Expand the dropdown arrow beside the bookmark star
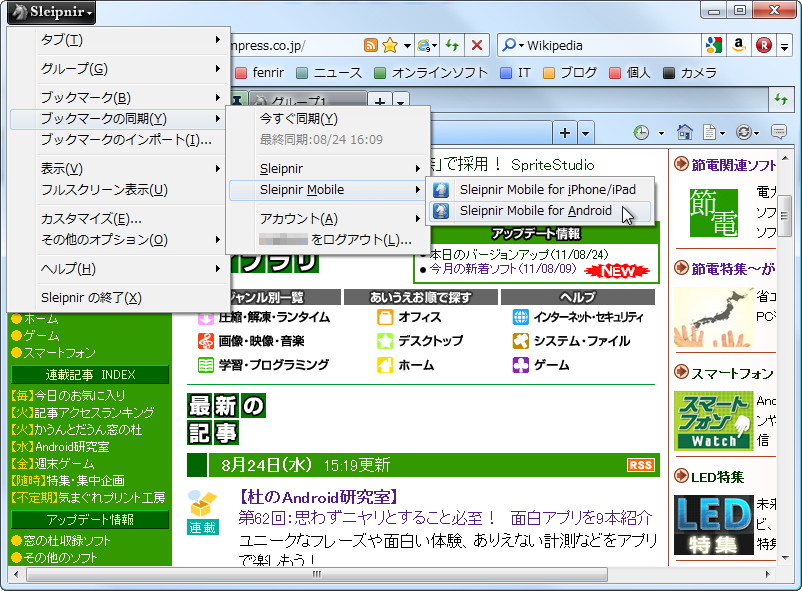This screenshot has height=591, width=802. point(408,45)
